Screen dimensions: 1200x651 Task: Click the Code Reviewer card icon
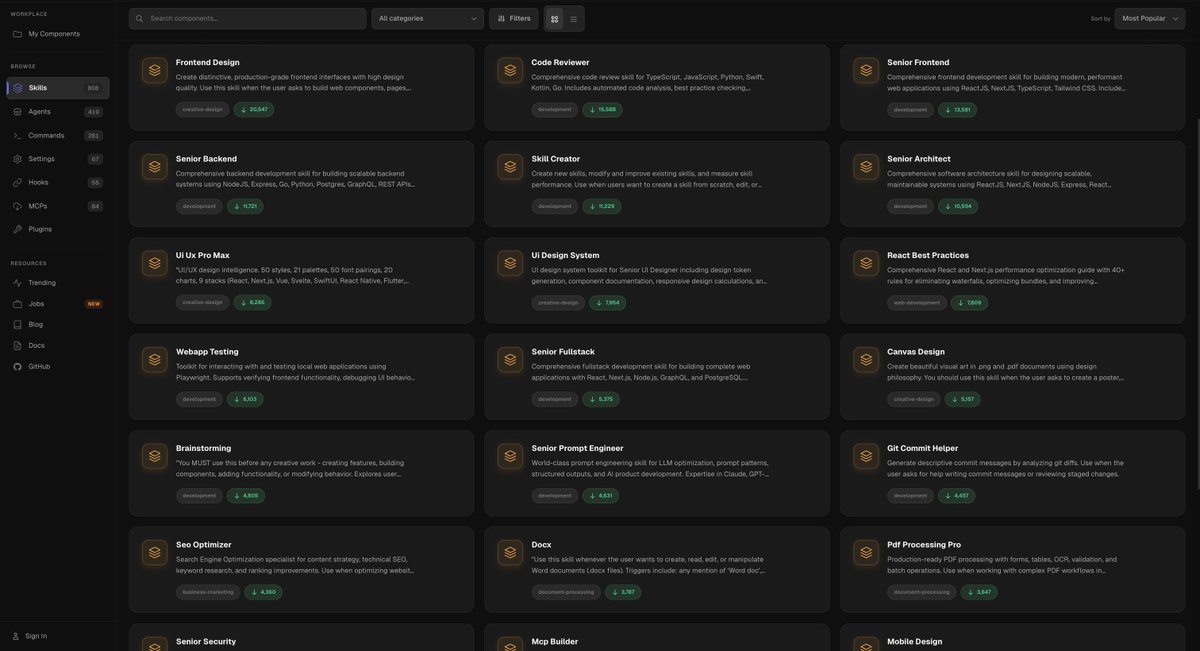(510, 70)
